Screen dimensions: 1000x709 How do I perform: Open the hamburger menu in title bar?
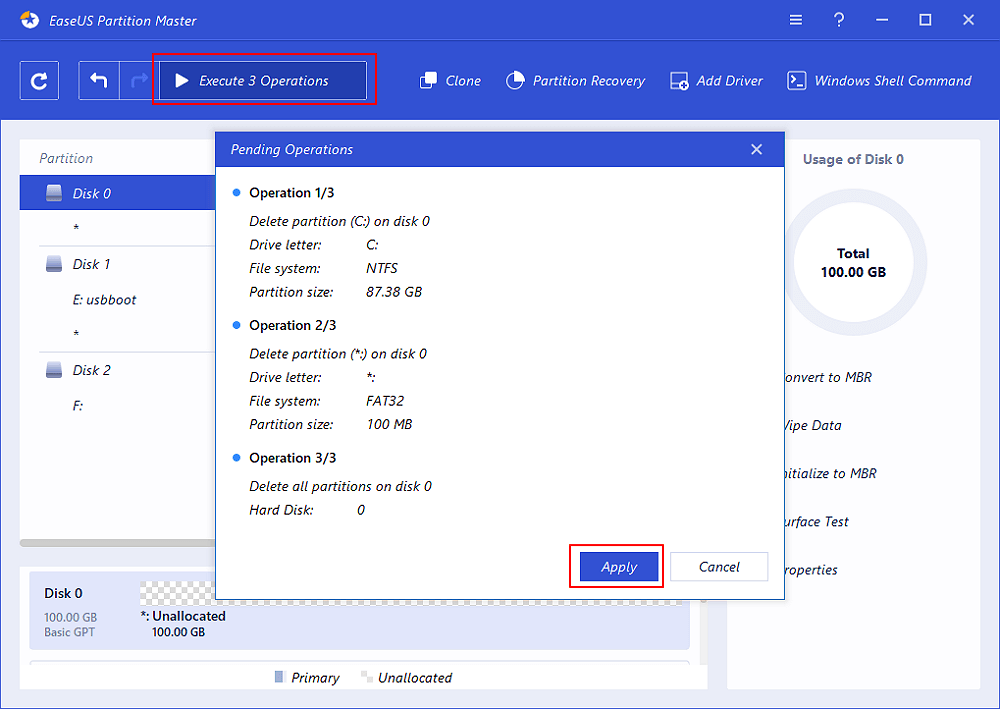[796, 20]
